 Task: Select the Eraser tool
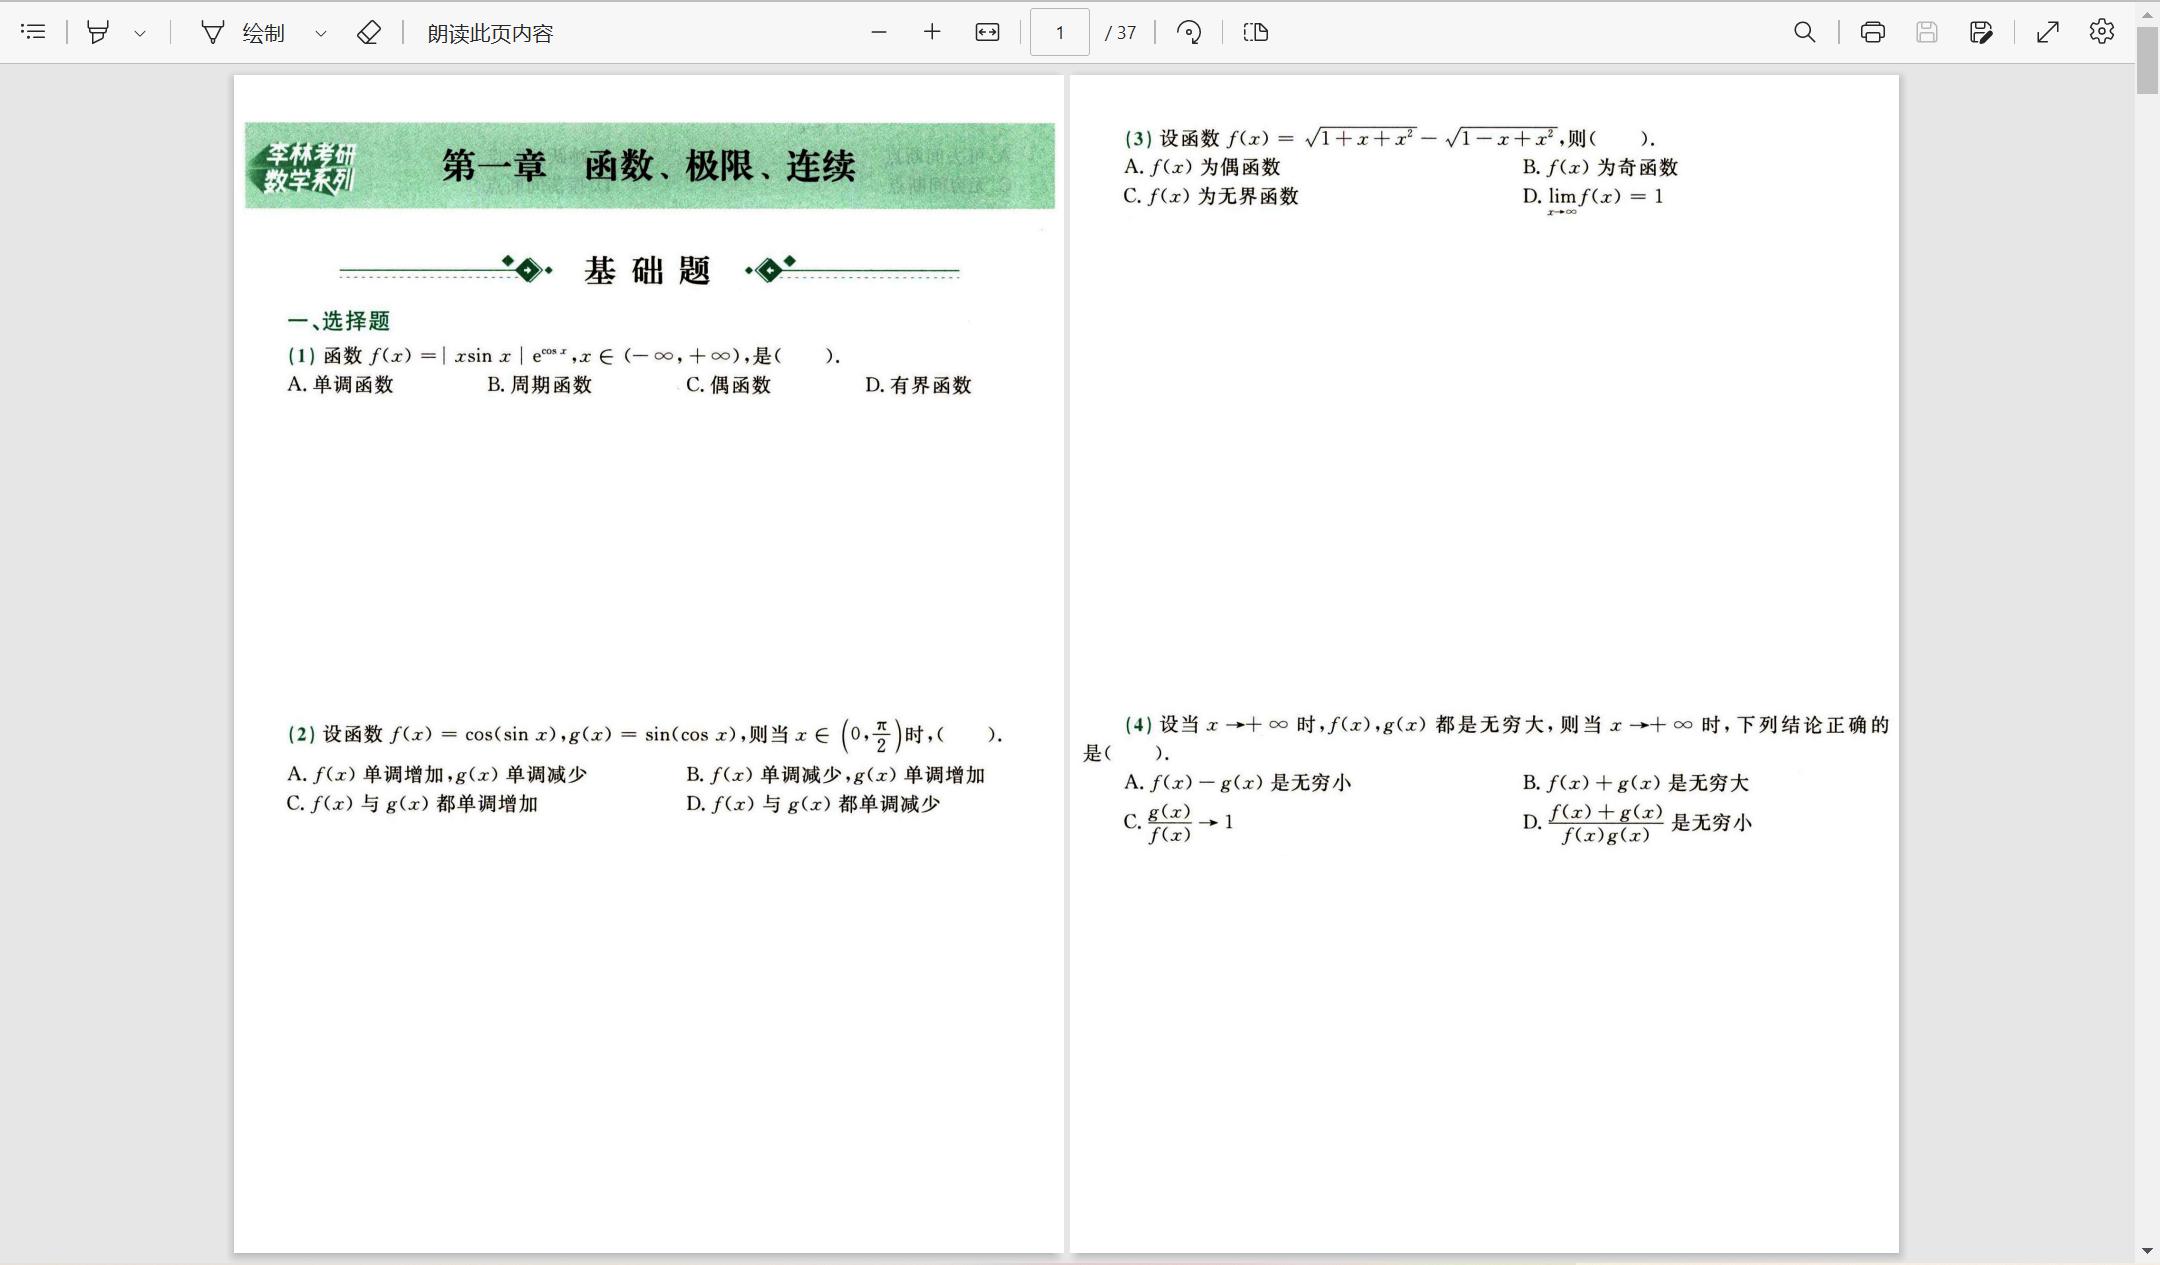(x=368, y=33)
